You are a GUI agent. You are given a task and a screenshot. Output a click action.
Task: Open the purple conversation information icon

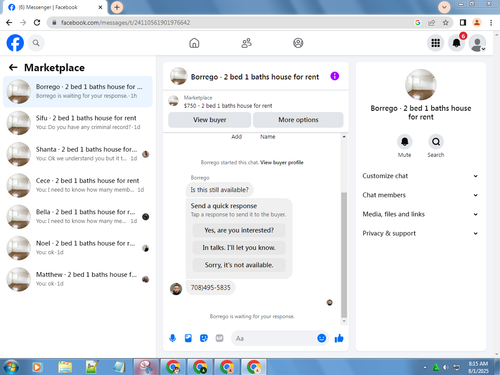(x=334, y=76)
